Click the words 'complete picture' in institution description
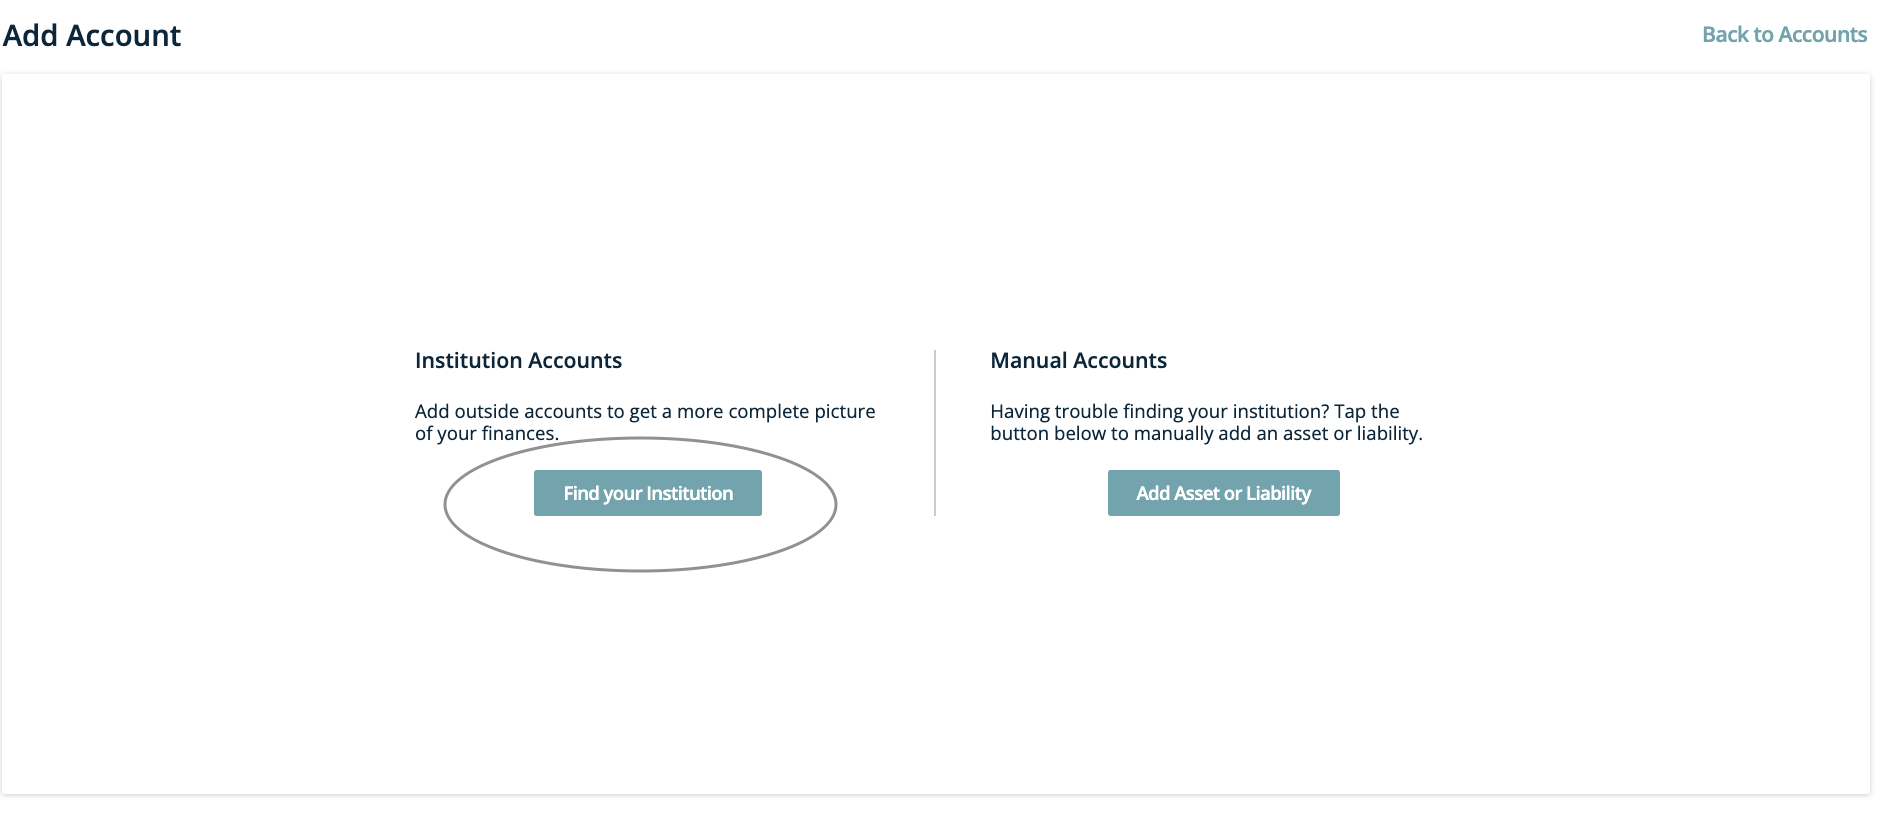 point(802,411)
